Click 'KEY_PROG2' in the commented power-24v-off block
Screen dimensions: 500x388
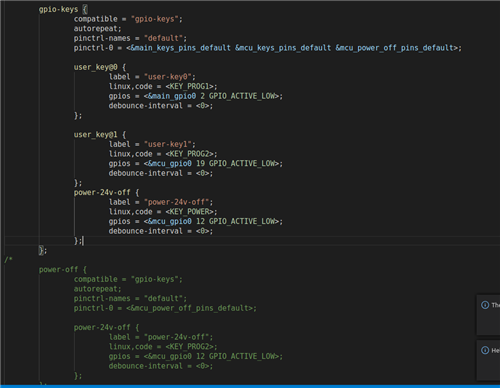pos(191,347)
